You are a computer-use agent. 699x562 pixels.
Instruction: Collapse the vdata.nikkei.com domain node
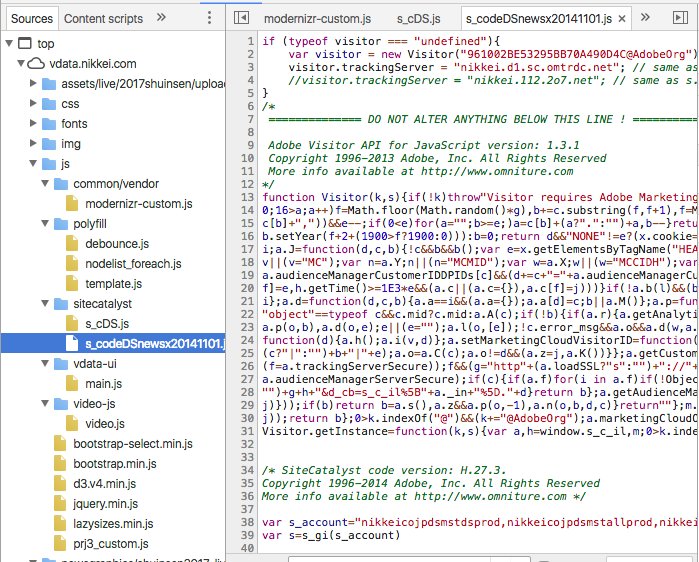21,63
